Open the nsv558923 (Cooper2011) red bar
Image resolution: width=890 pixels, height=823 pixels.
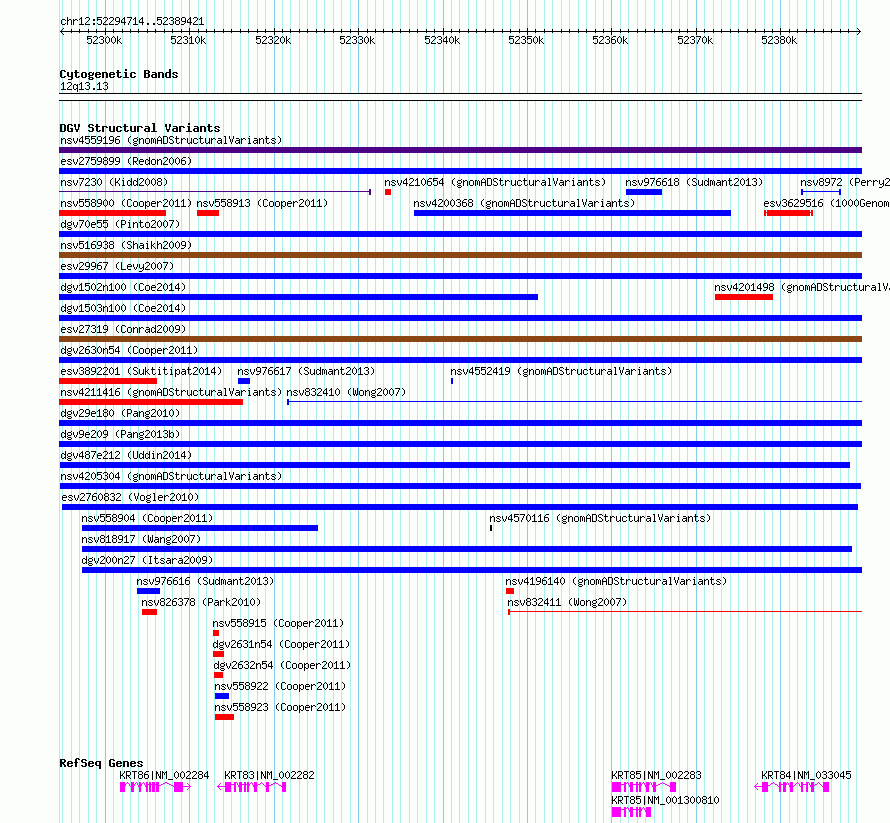point(224,717)
